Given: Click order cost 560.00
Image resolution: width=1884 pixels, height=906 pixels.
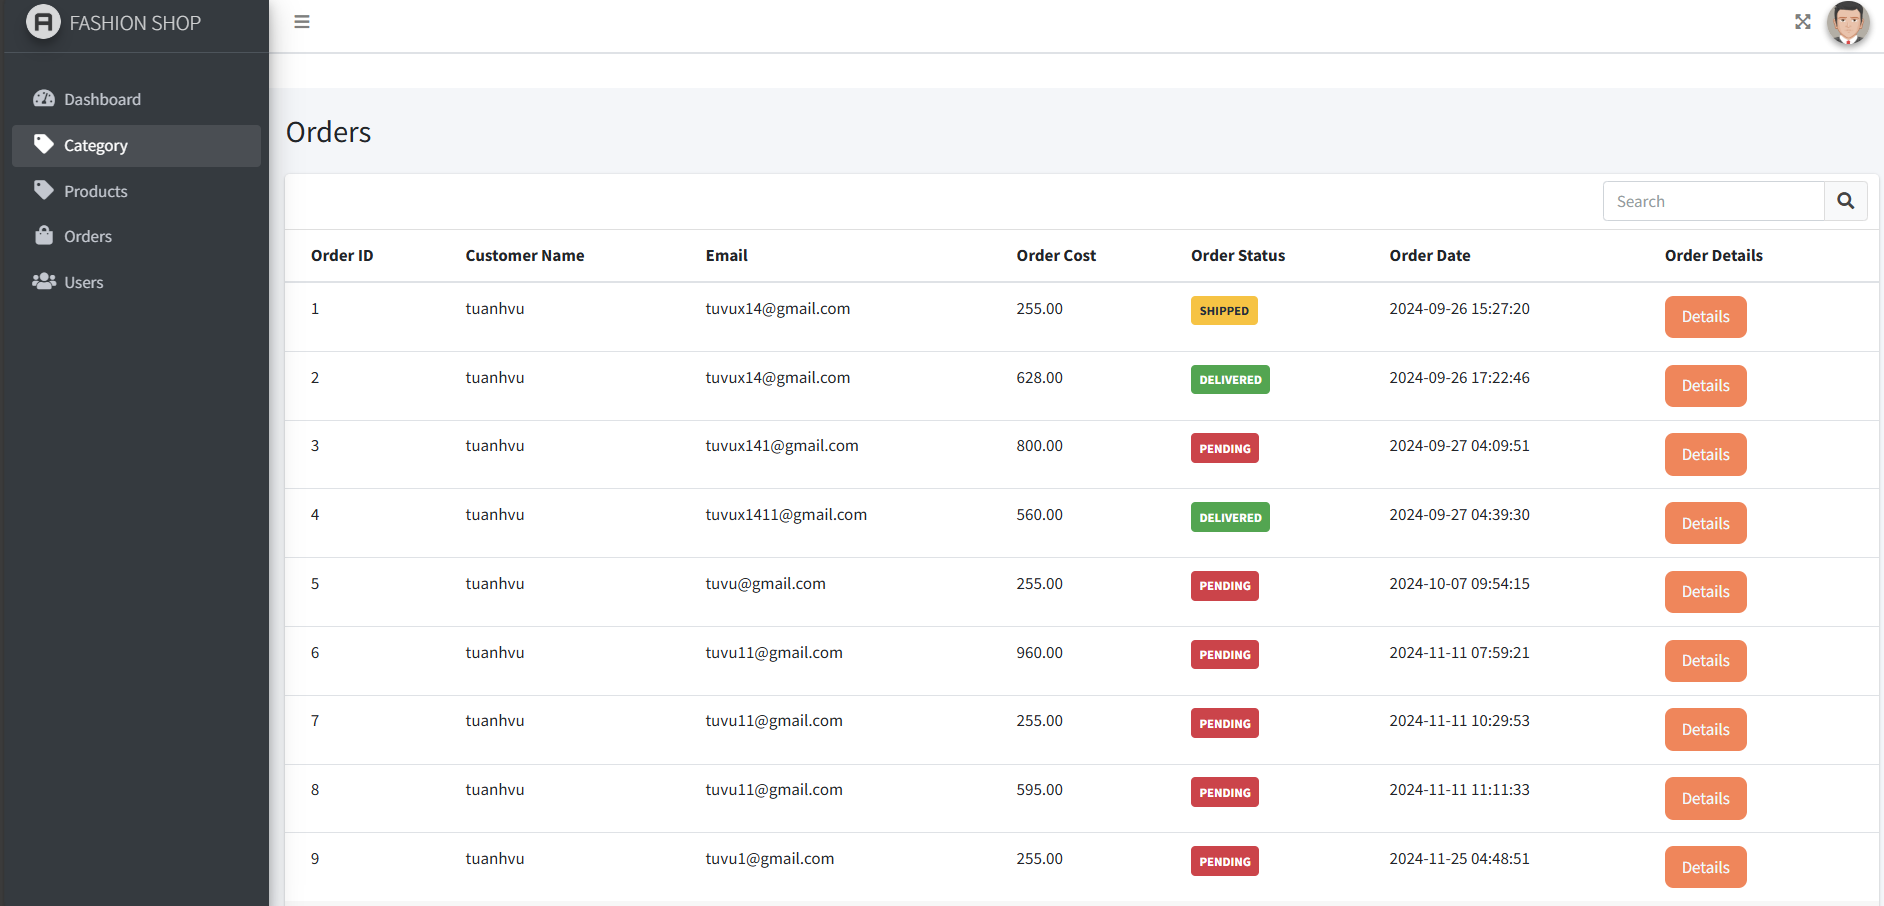Looking at the screenshot, I should (x=1040, y=515).
